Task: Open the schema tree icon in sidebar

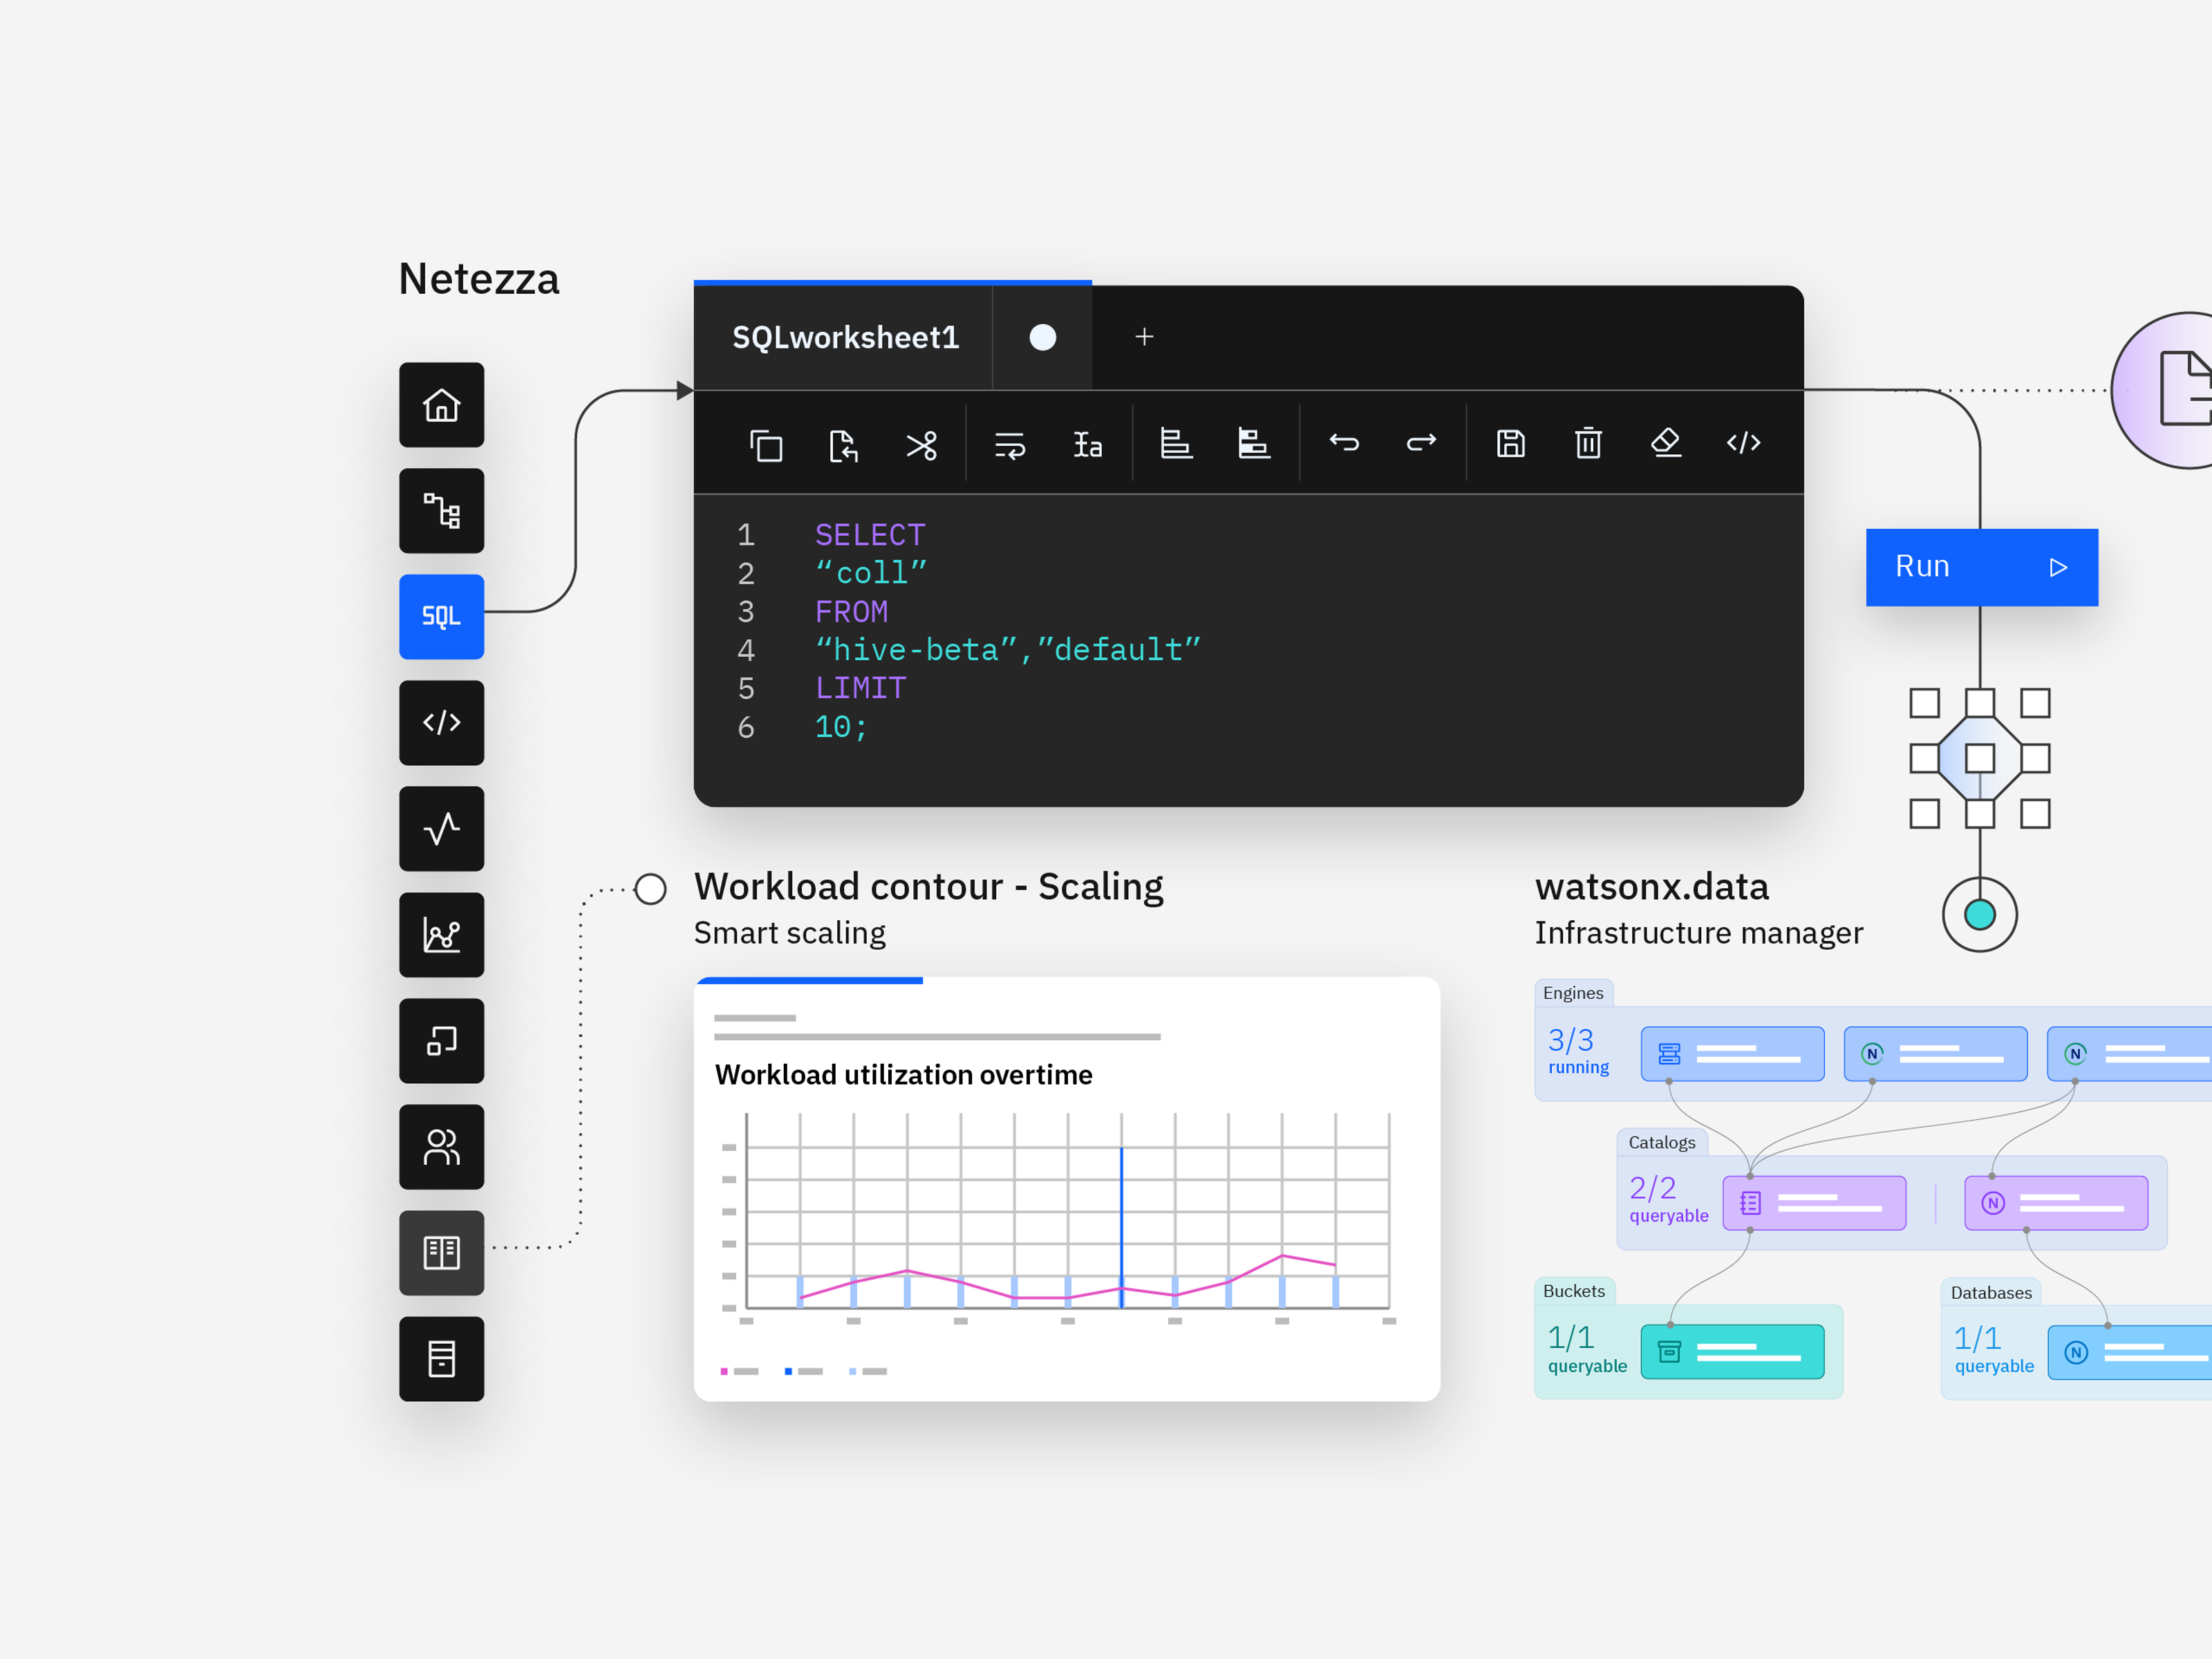Action: point(441,511)
